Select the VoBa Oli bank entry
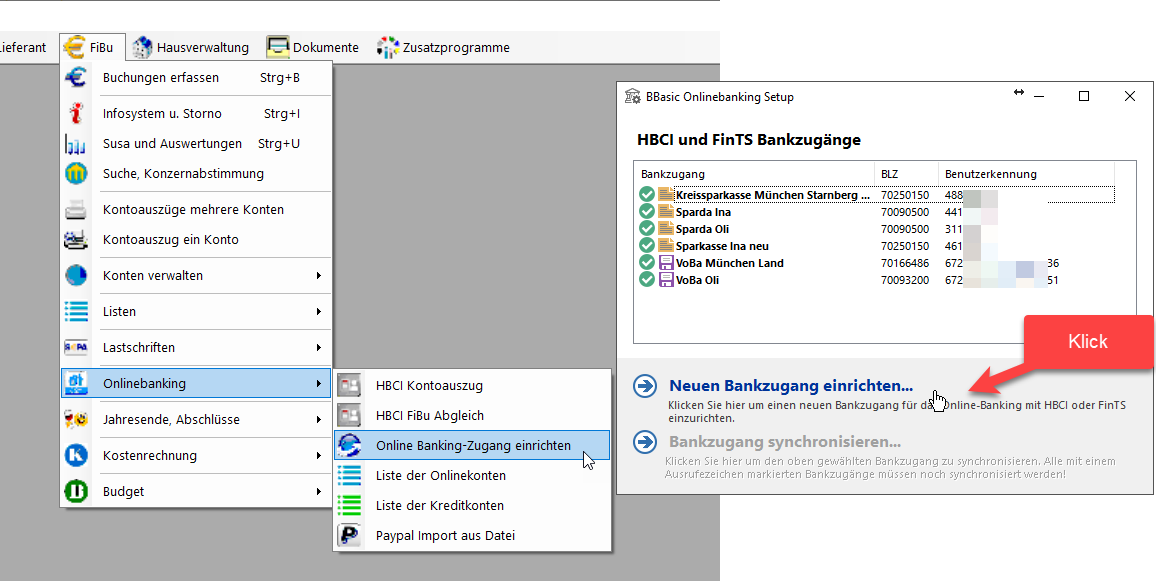The height and width of the screenshot is (581, 1156). (877, 280)
